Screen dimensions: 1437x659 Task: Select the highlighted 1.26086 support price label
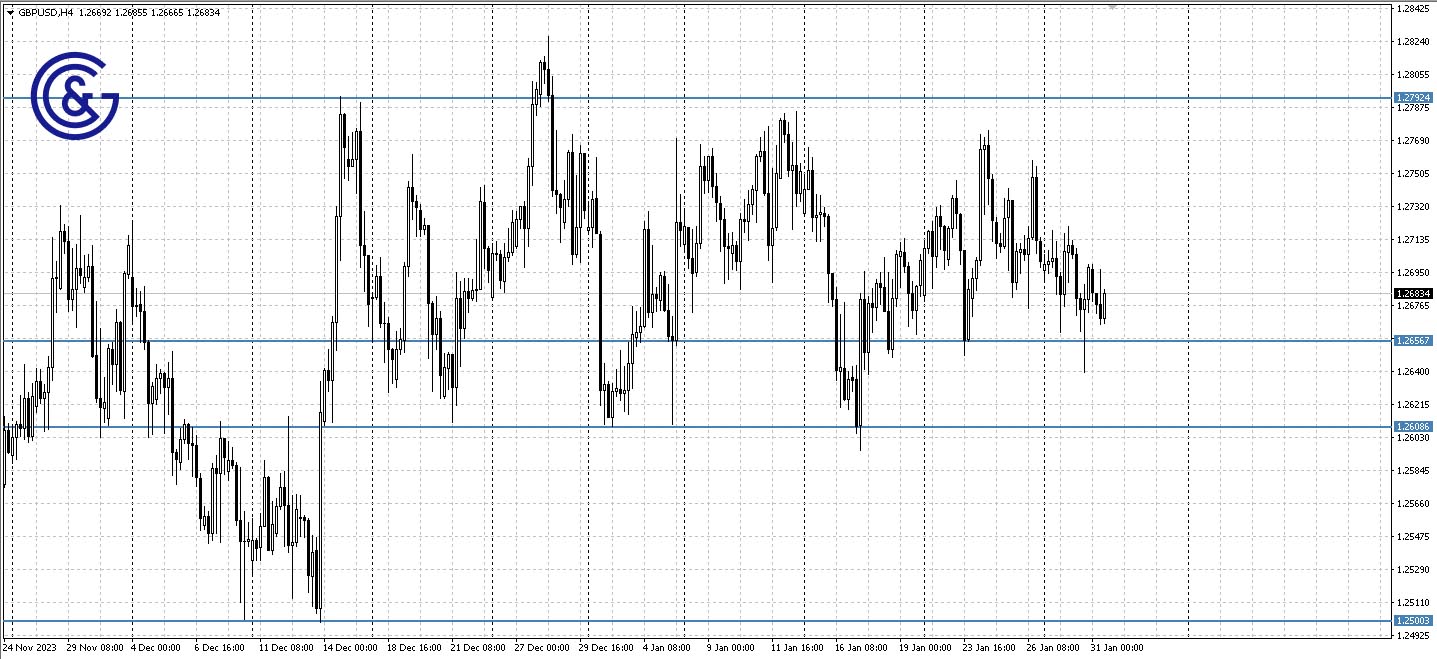1415,427
